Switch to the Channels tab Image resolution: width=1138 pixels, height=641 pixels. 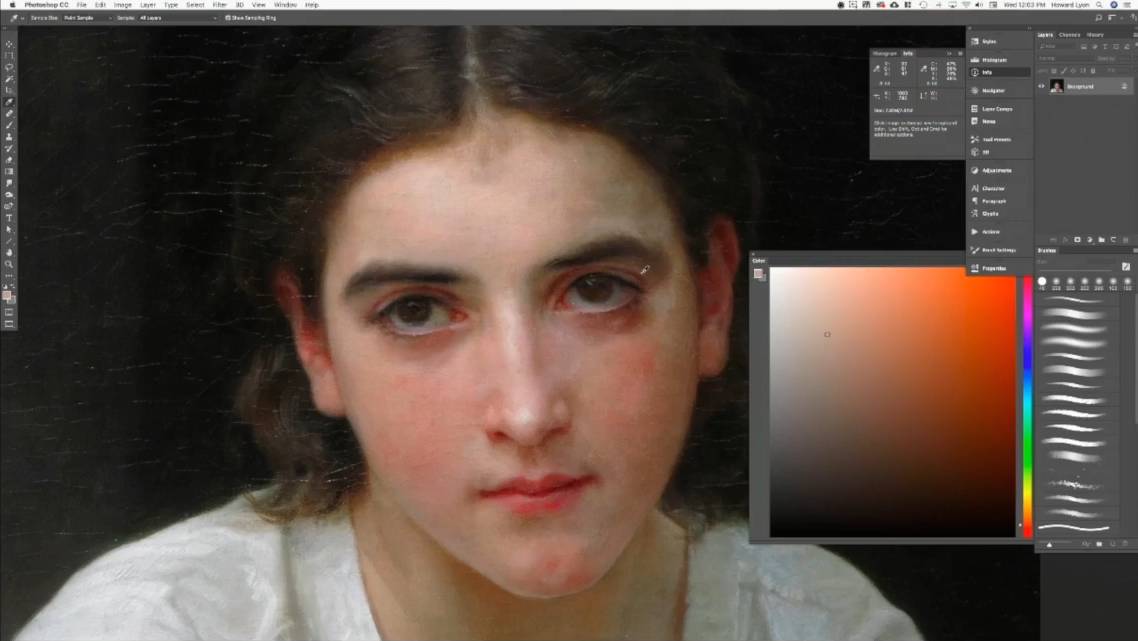tap(1070, 35)
